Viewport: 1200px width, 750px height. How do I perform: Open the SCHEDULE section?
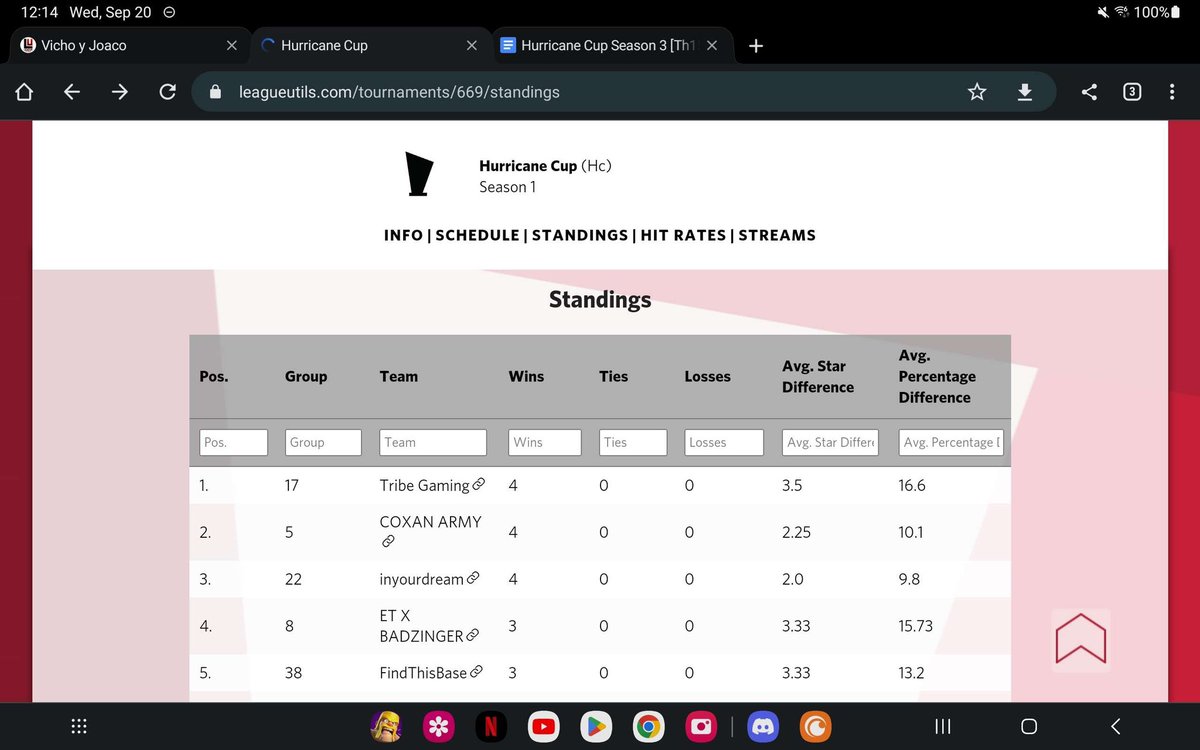click(478, 235)
